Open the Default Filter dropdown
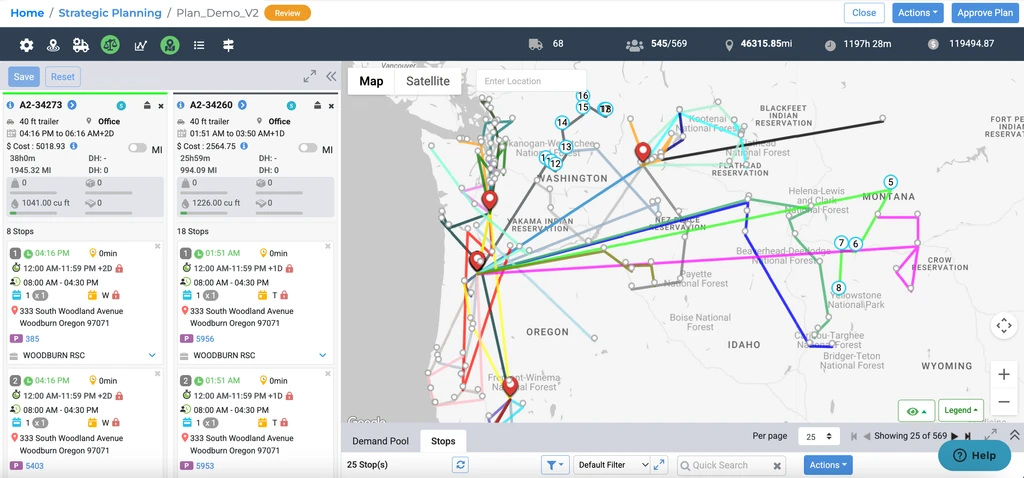The image size is (1024, 478). pos(613,465)
